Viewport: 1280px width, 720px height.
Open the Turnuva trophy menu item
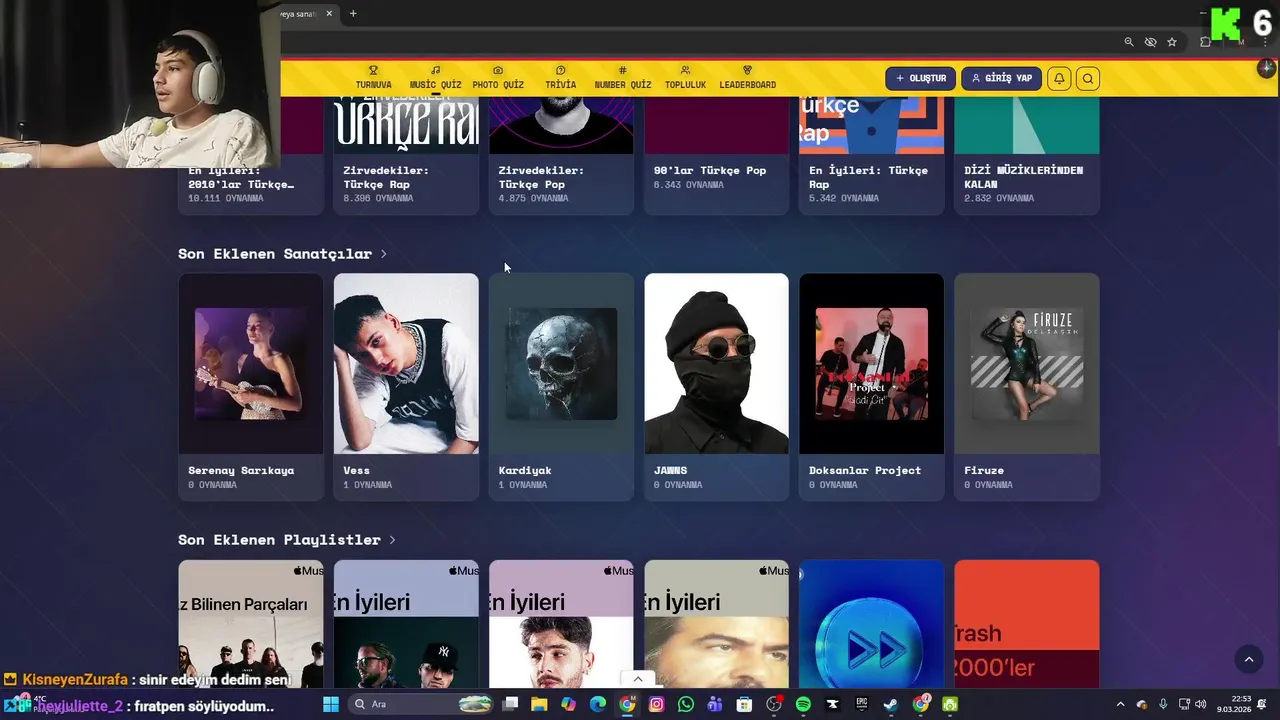point(373,78)
